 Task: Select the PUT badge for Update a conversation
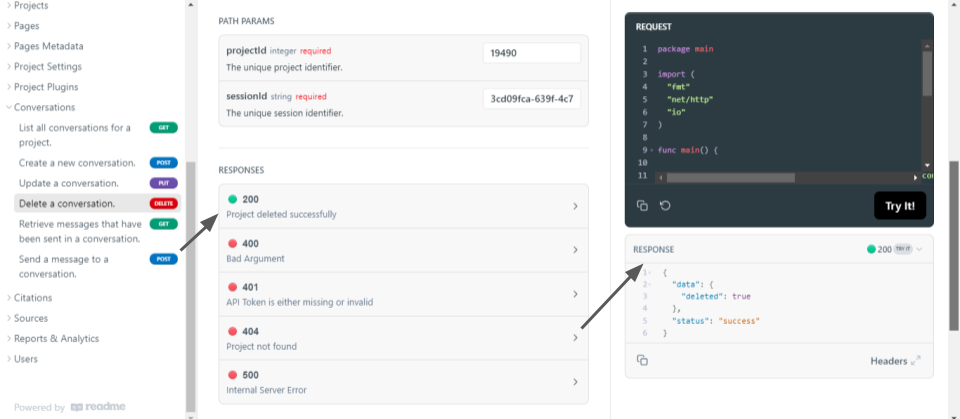click(163, 183)
